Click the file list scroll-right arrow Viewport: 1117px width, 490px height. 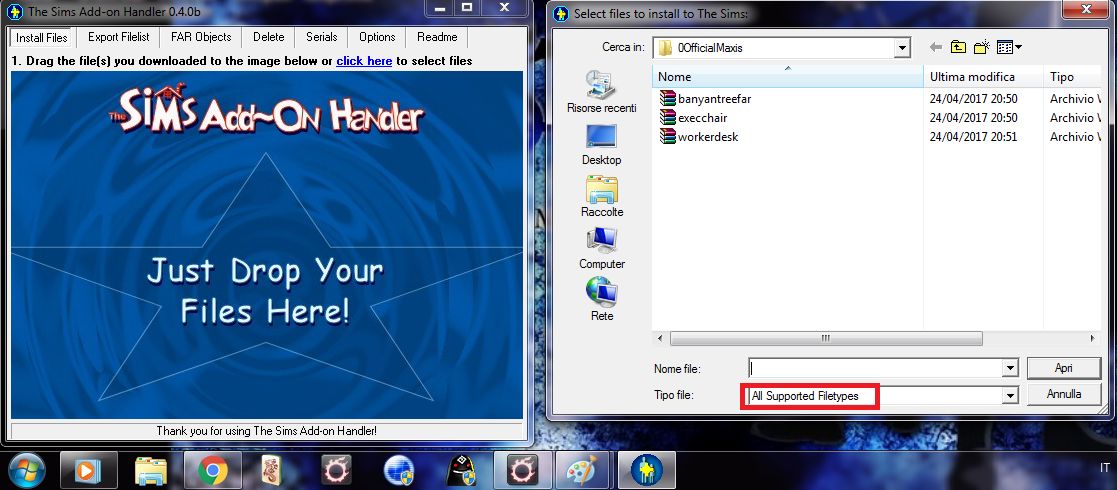[1092, 339]
